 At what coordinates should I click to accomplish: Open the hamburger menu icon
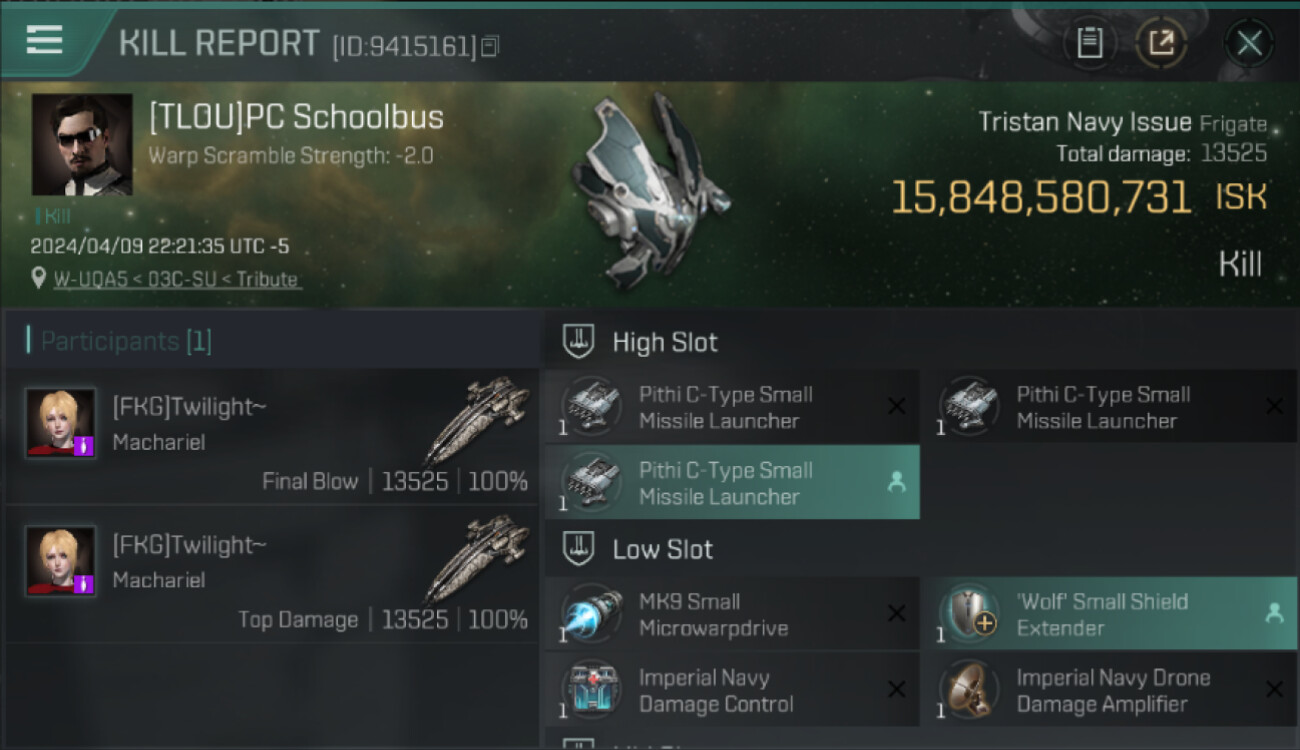(45, 41)
